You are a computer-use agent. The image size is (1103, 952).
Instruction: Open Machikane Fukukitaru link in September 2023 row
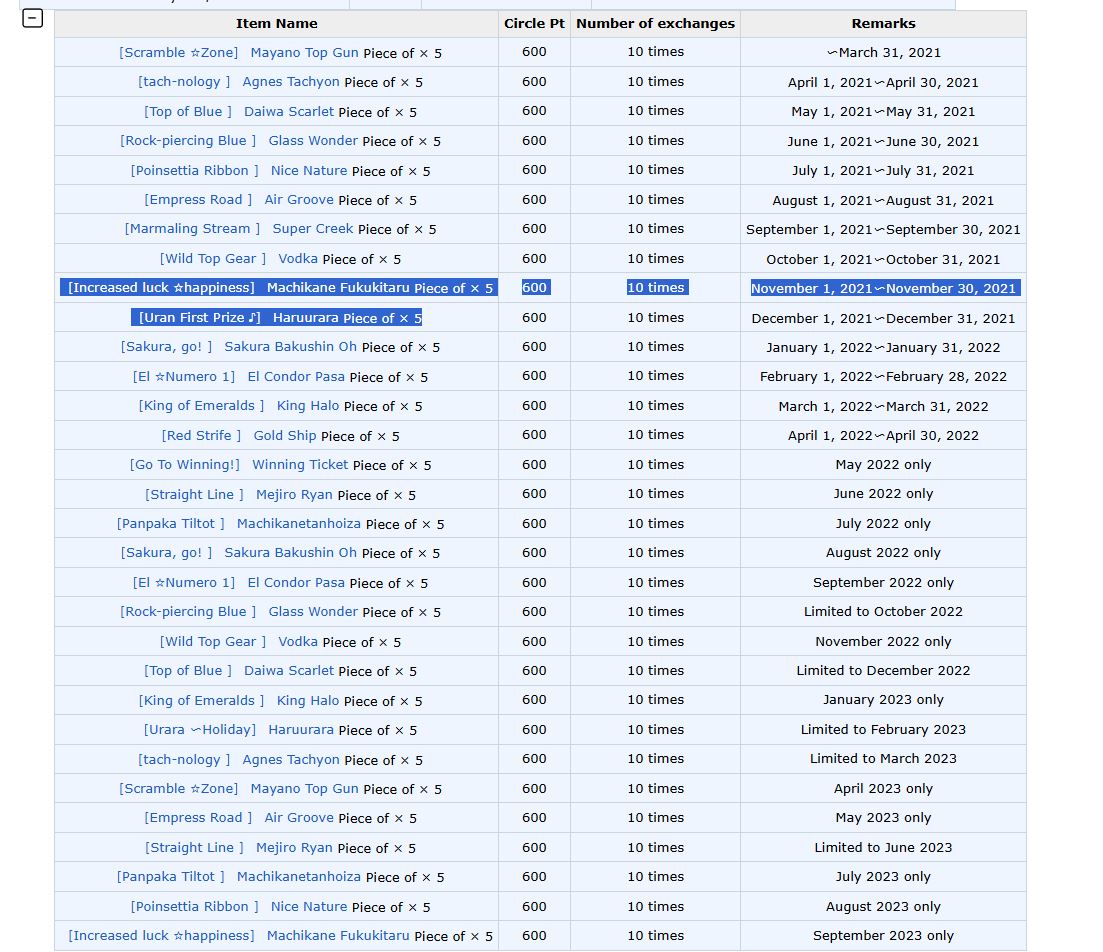[338, 936]
